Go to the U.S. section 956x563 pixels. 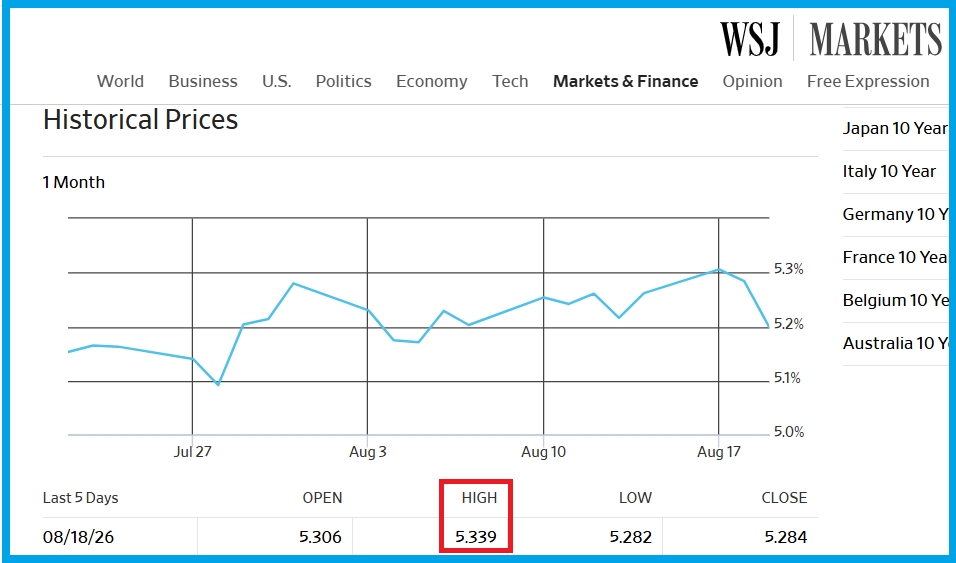277,81
